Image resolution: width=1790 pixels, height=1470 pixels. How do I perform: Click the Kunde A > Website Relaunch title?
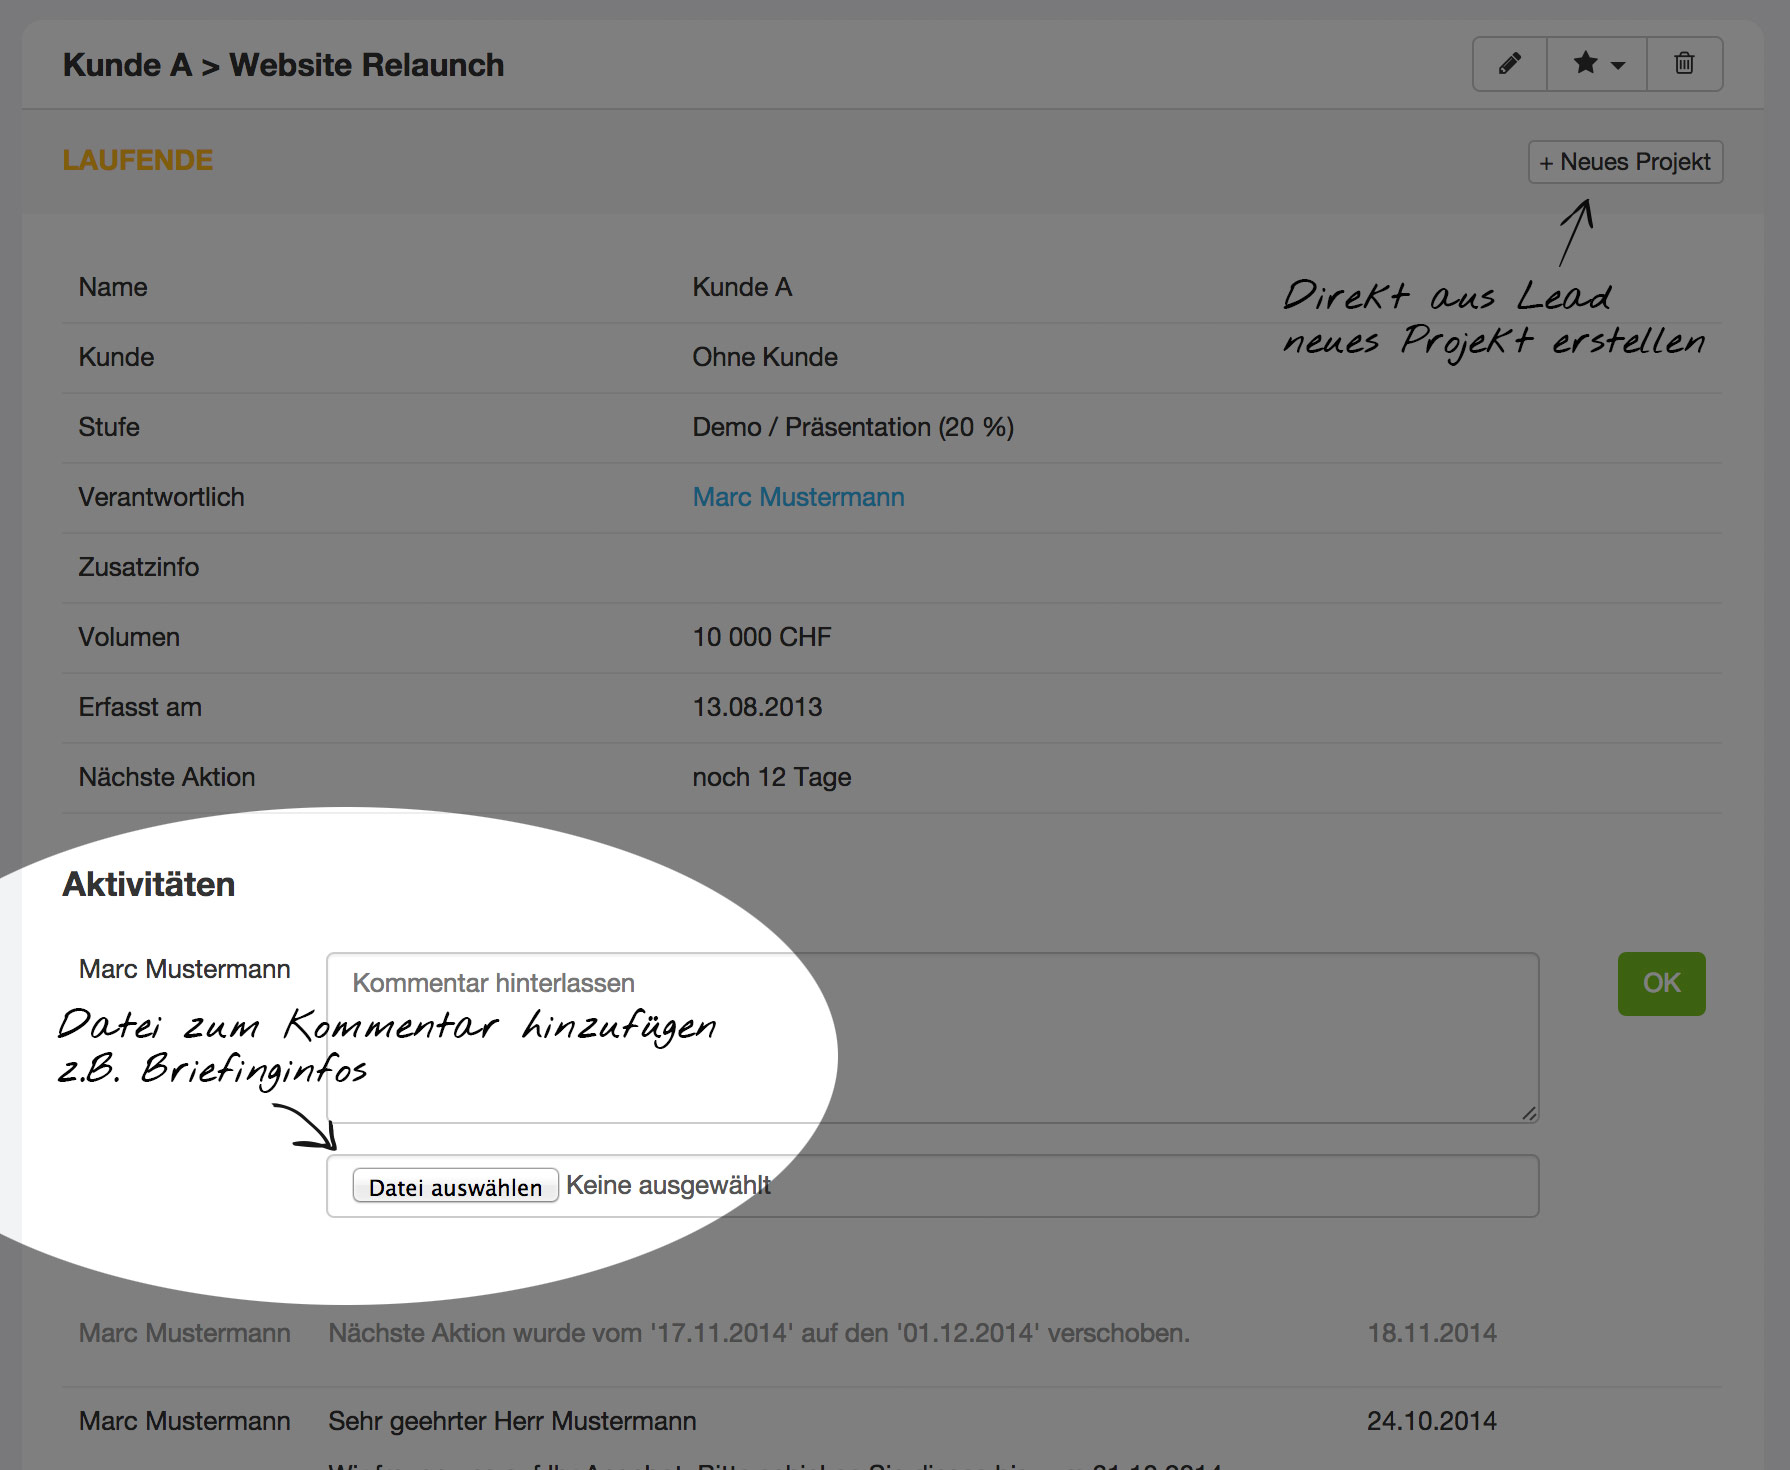tap(283, 65)
